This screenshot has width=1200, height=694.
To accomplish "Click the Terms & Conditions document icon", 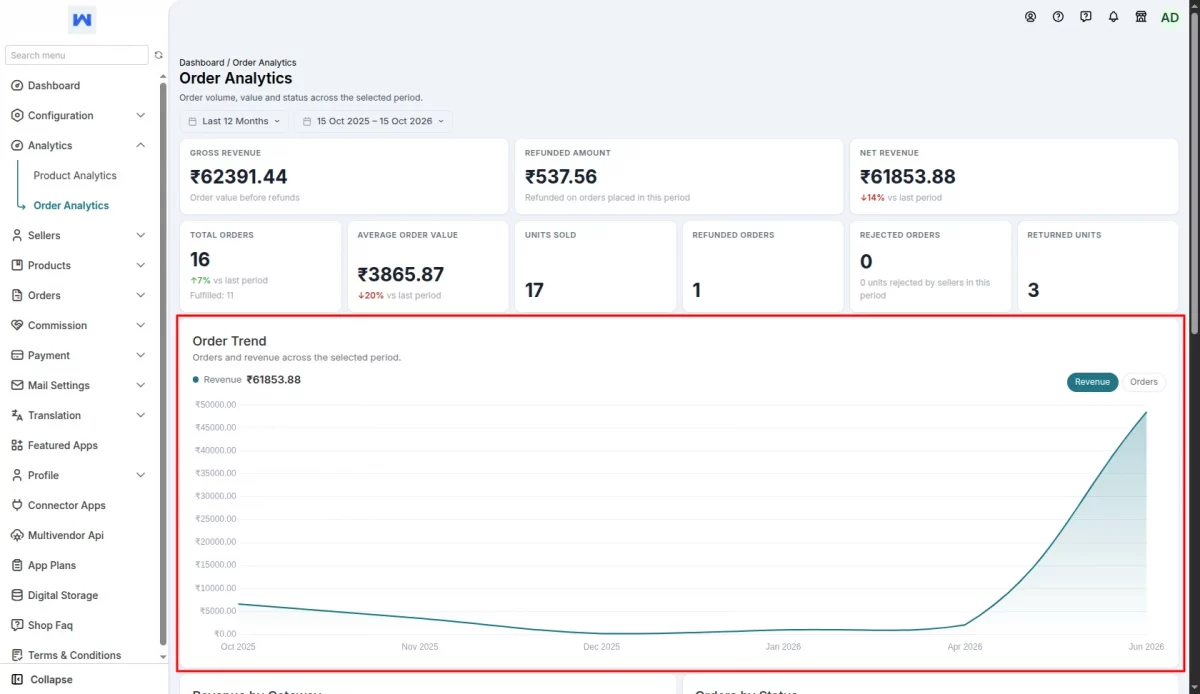I will click(x=17, y=656).
